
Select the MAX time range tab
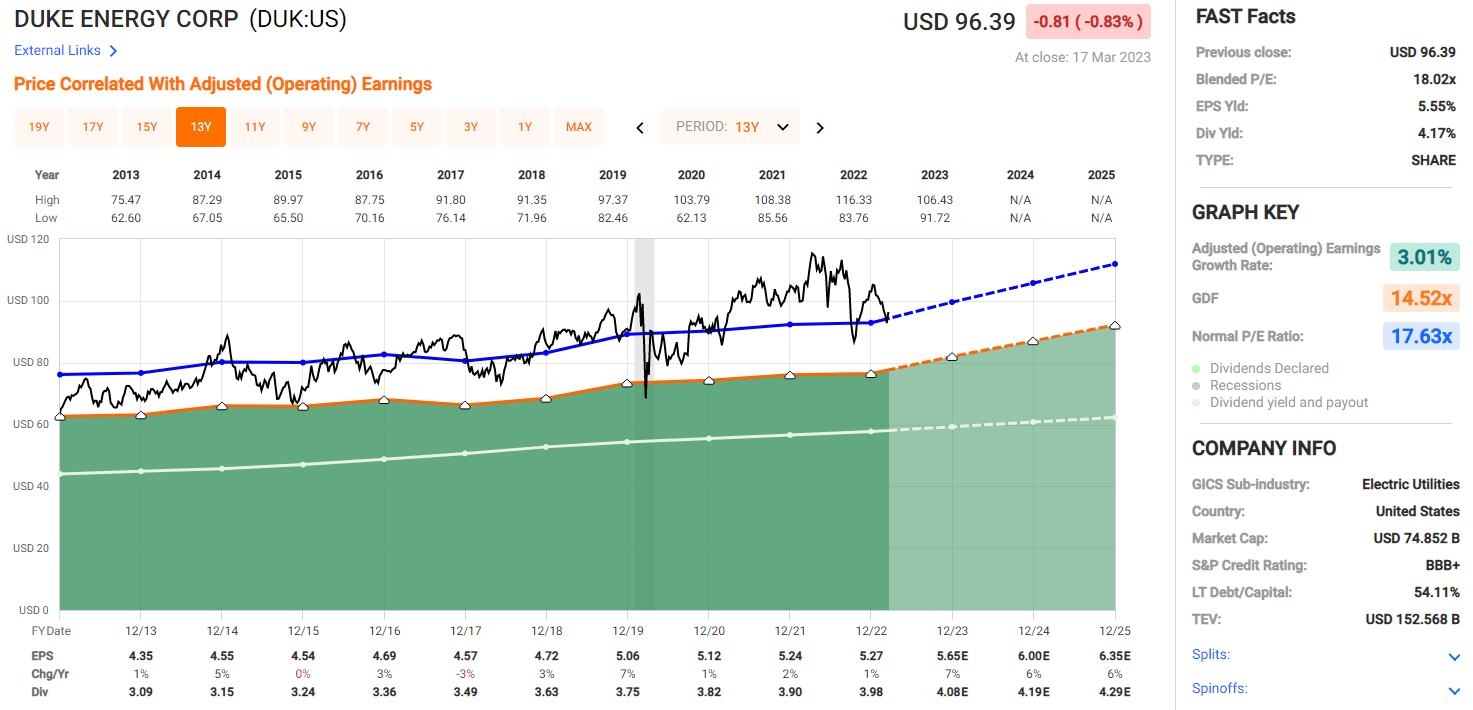click(x=579, y=127)
